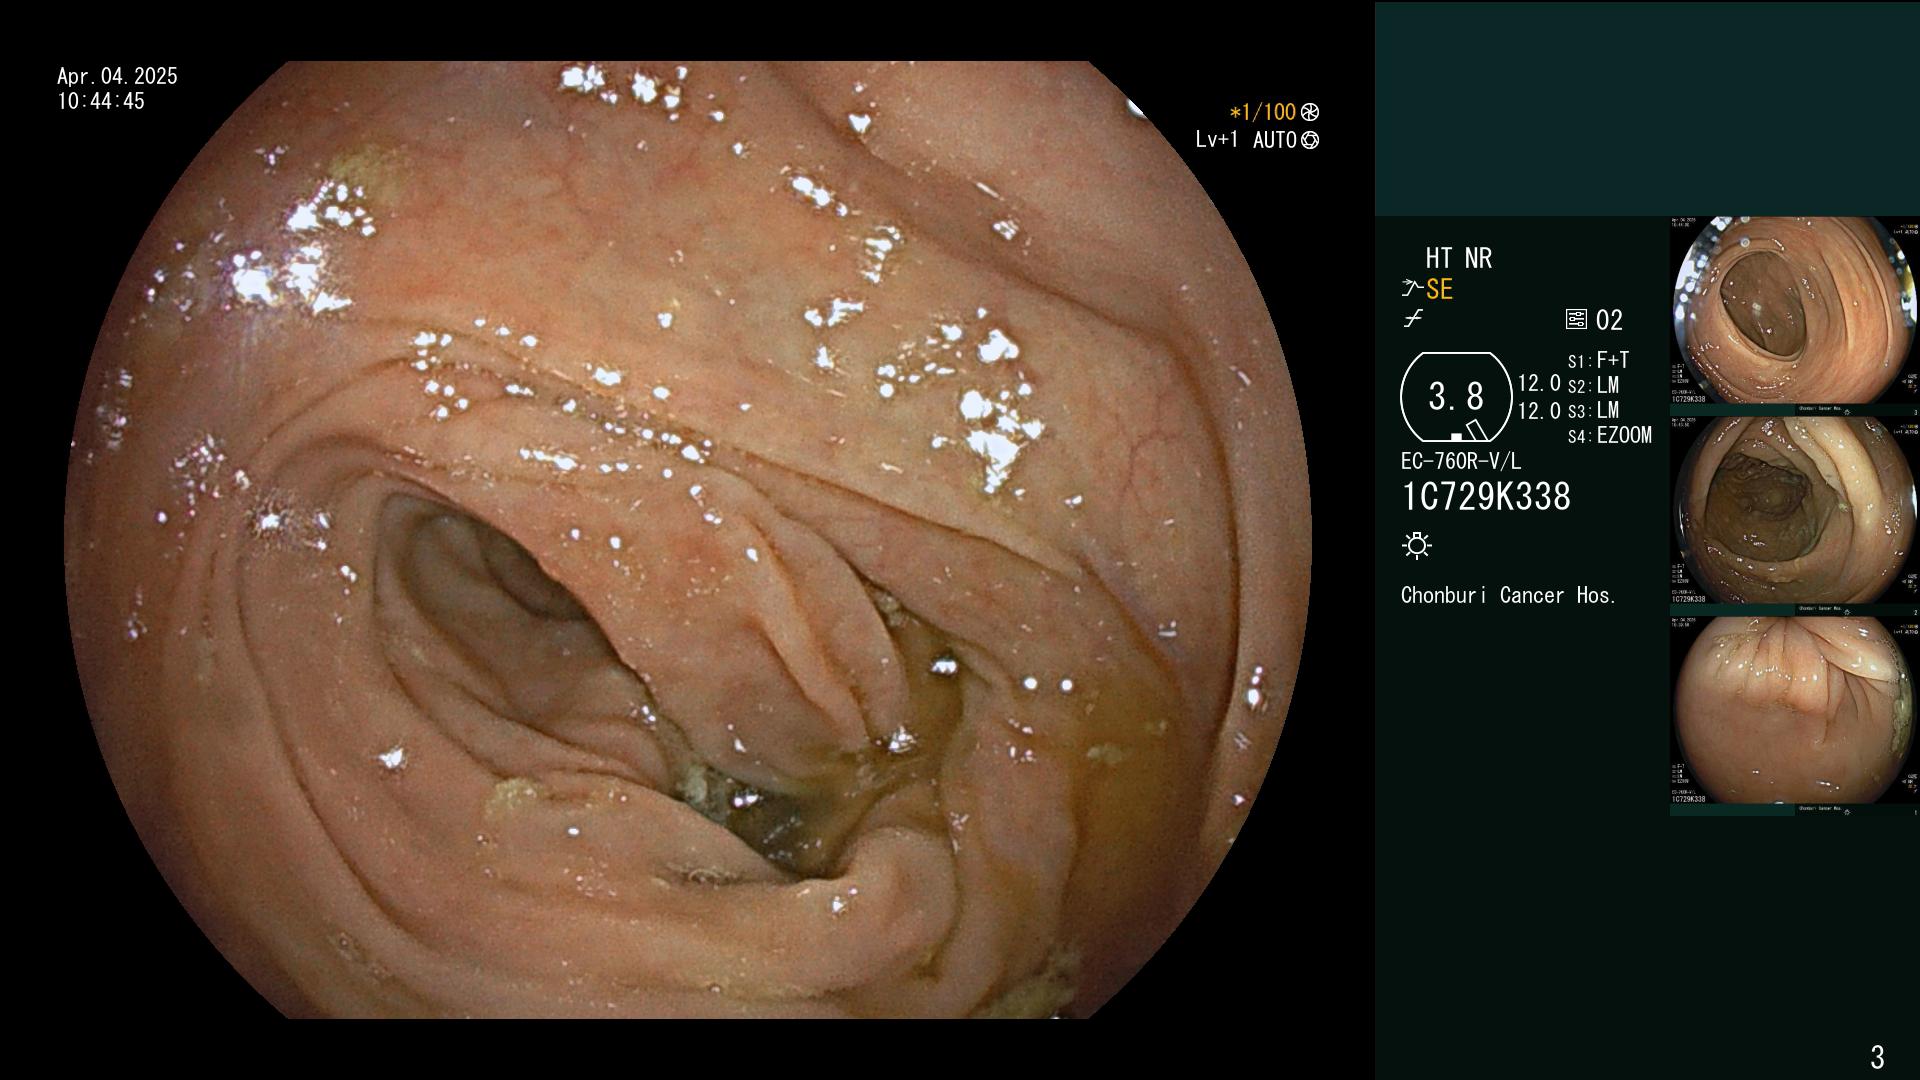Select the slashed-f icon under SE
1920x1080 pixels.
1413,319
